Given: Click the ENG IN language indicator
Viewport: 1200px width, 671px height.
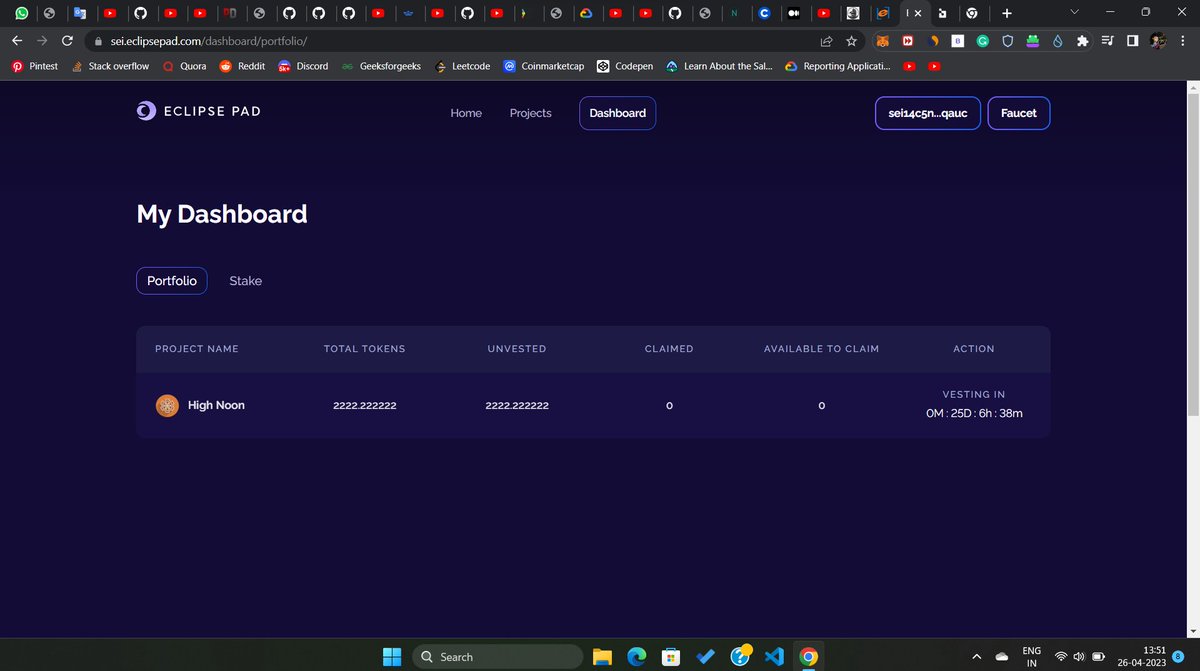Looking at the screenshot, I should tap(1032, 656).
